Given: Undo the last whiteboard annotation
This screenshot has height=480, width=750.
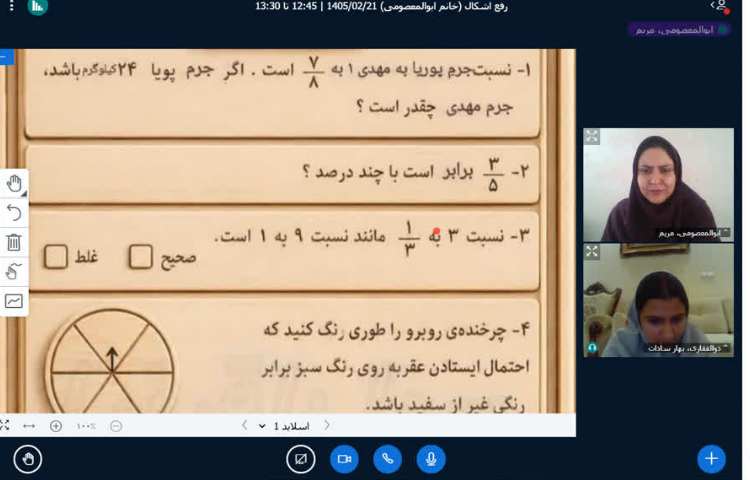Looking at the screenshot, I should [x=14, y=213].
